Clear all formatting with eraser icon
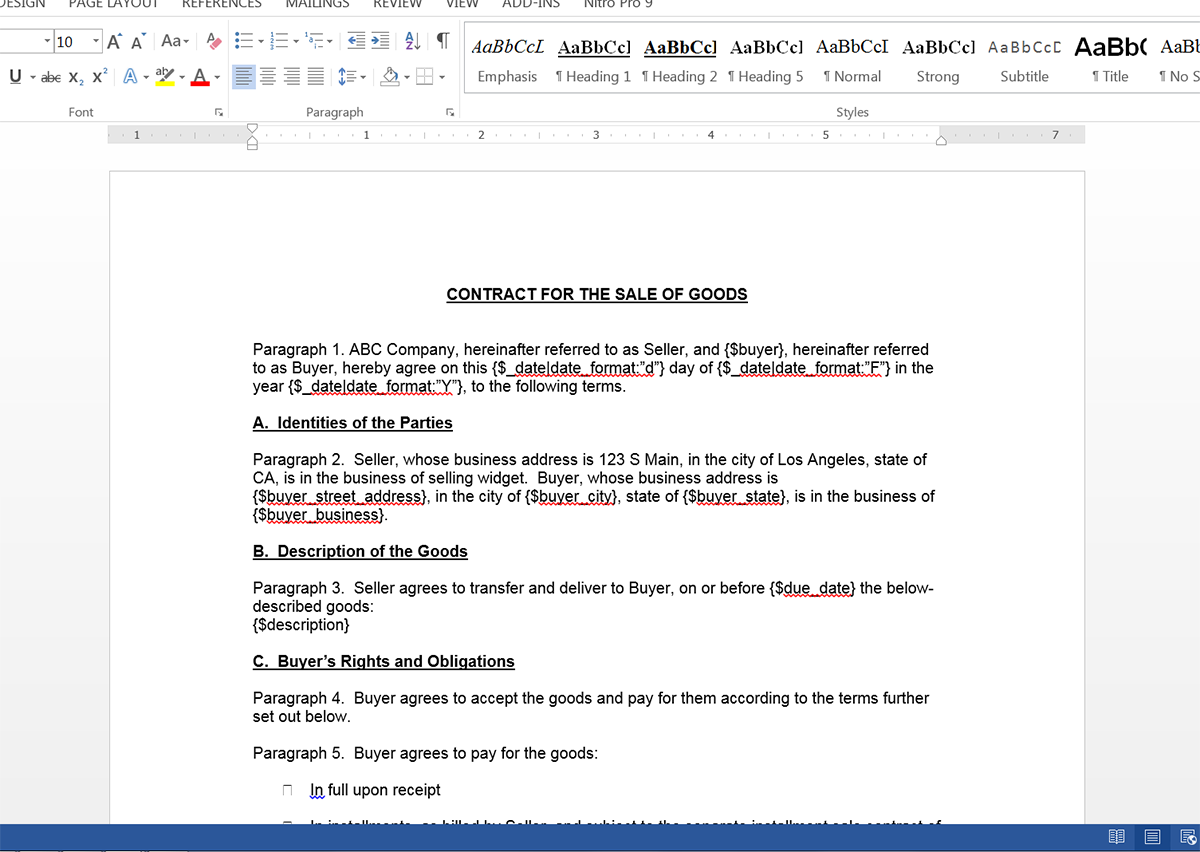Viewport: 1200px width, 852px height. pos(214,41)
